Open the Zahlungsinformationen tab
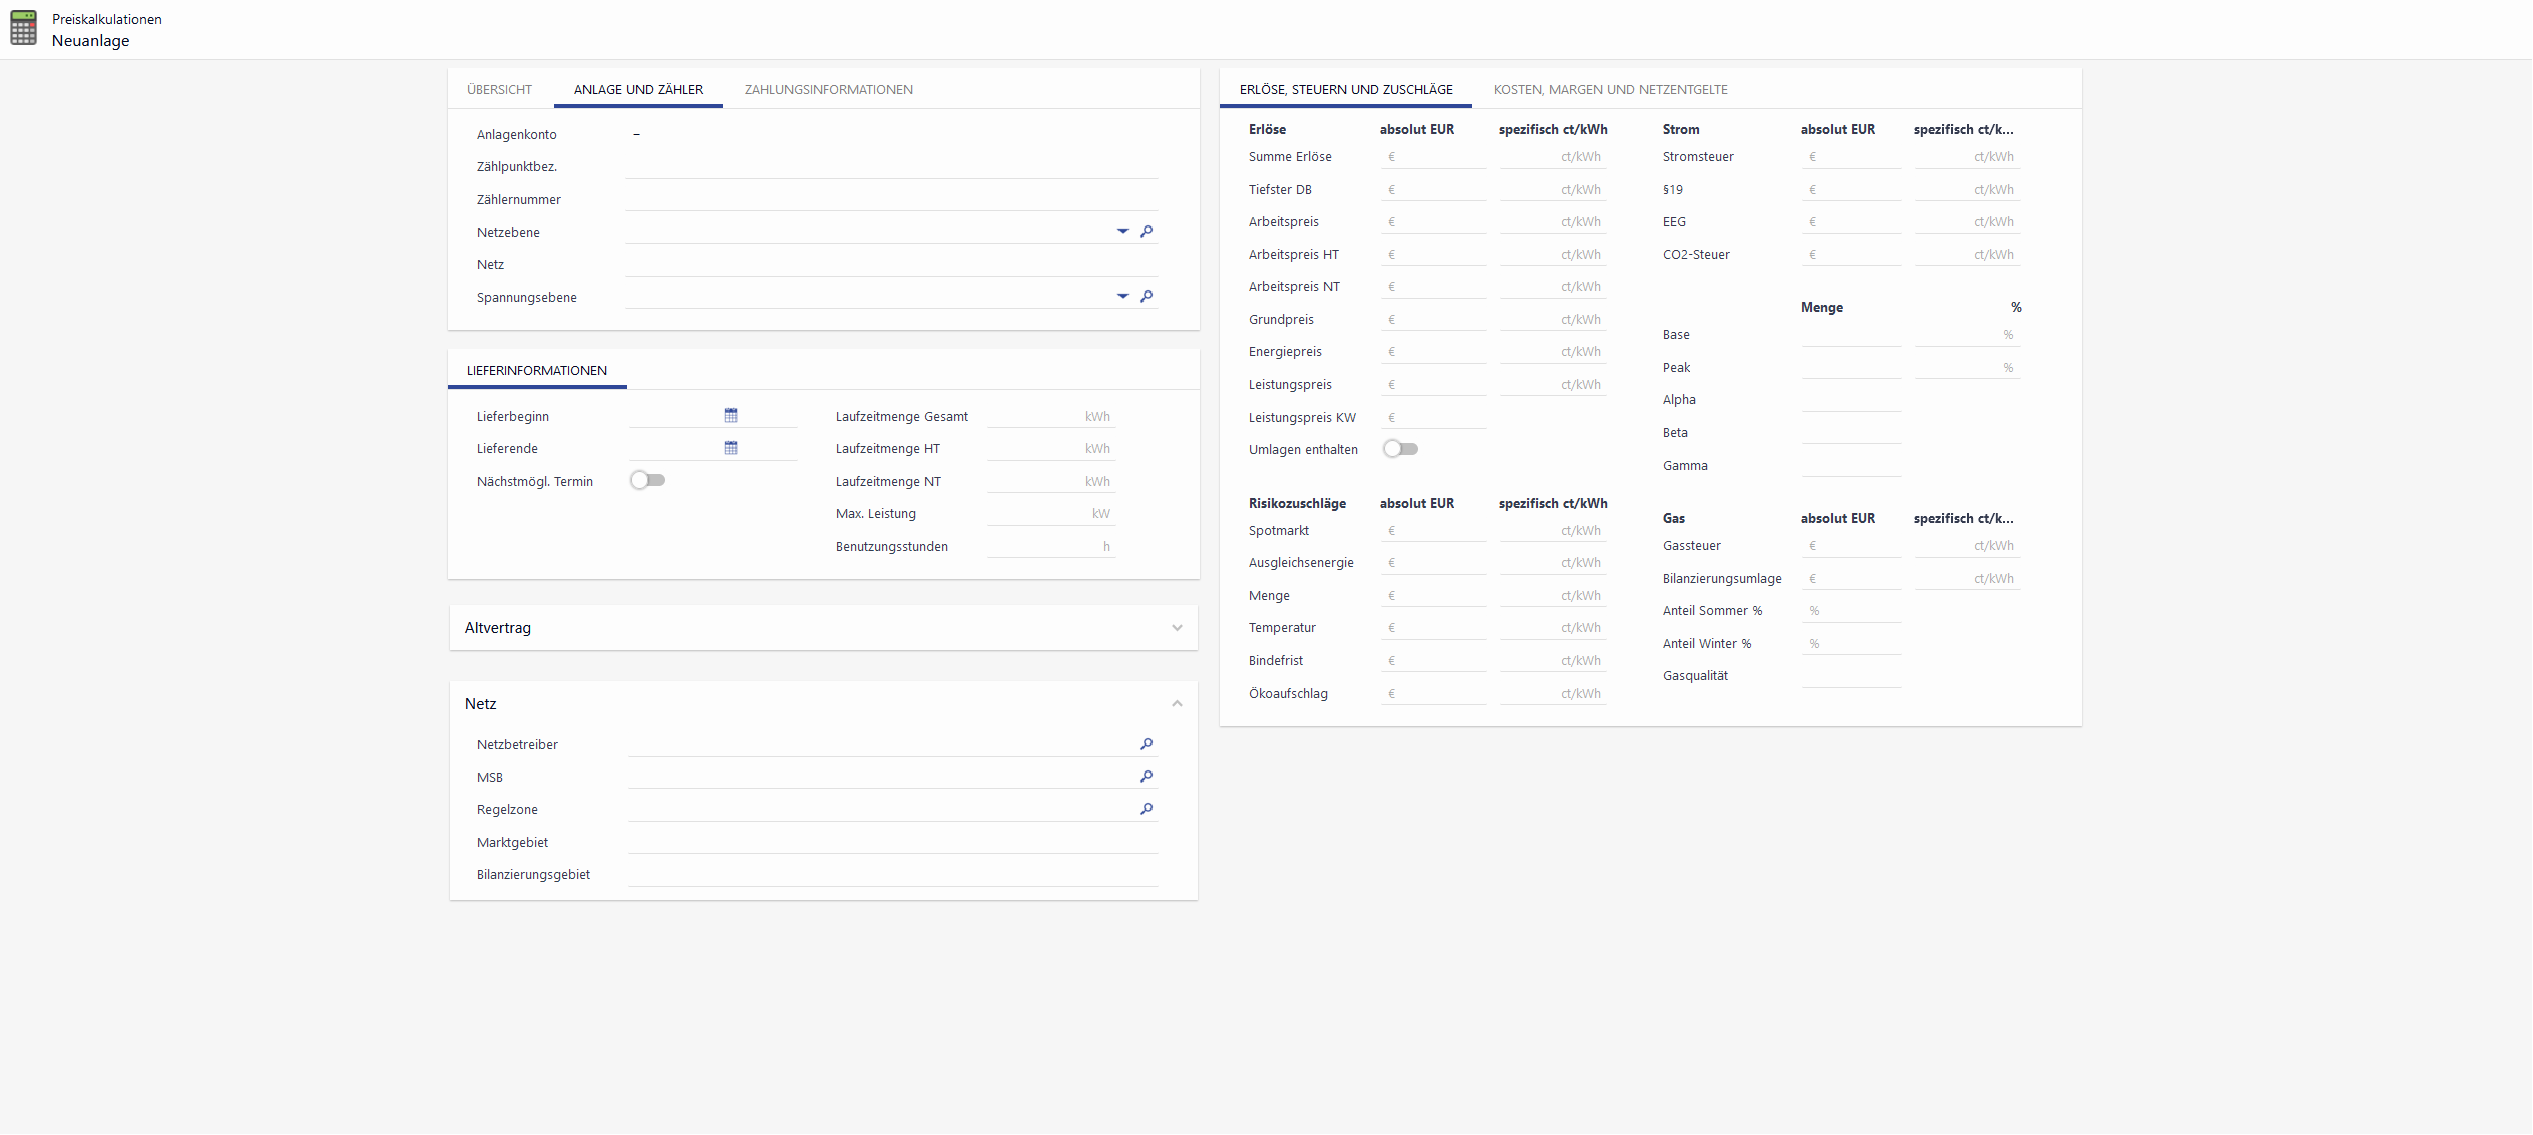The width and height of the screenshot is (2533, 1135). click(828, 89)
